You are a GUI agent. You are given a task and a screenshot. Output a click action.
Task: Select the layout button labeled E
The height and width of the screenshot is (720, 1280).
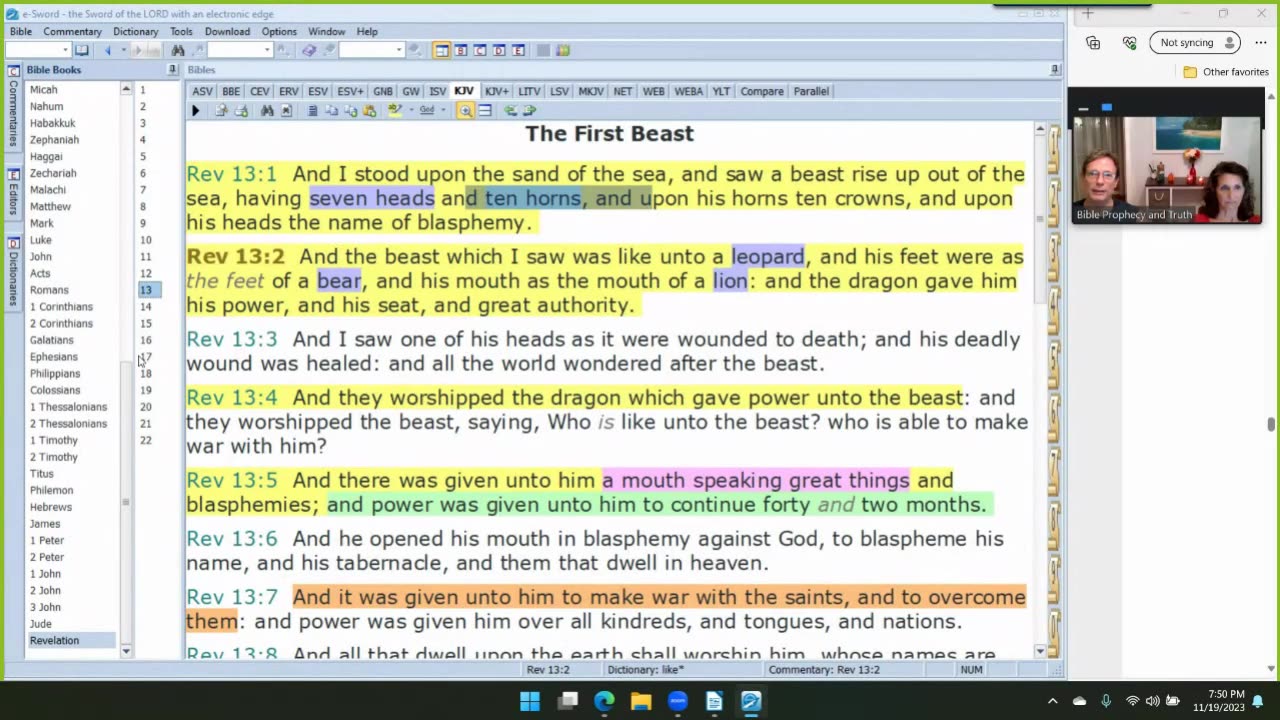(x=518, y=50)
